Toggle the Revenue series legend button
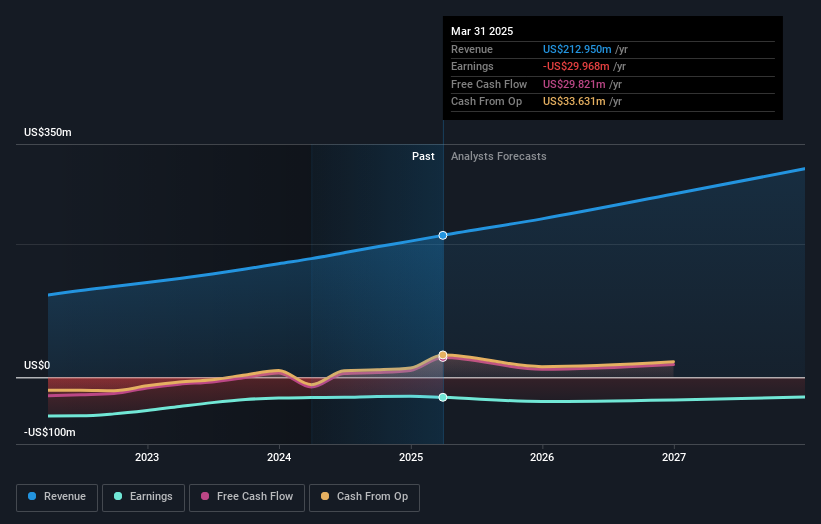The image size is (821, 524). (57, 497)
